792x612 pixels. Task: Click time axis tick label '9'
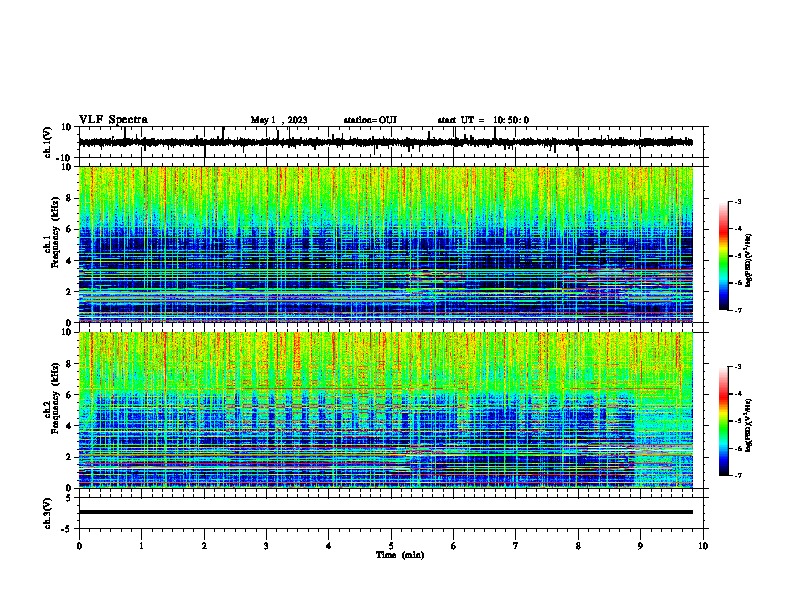[640, 546]
